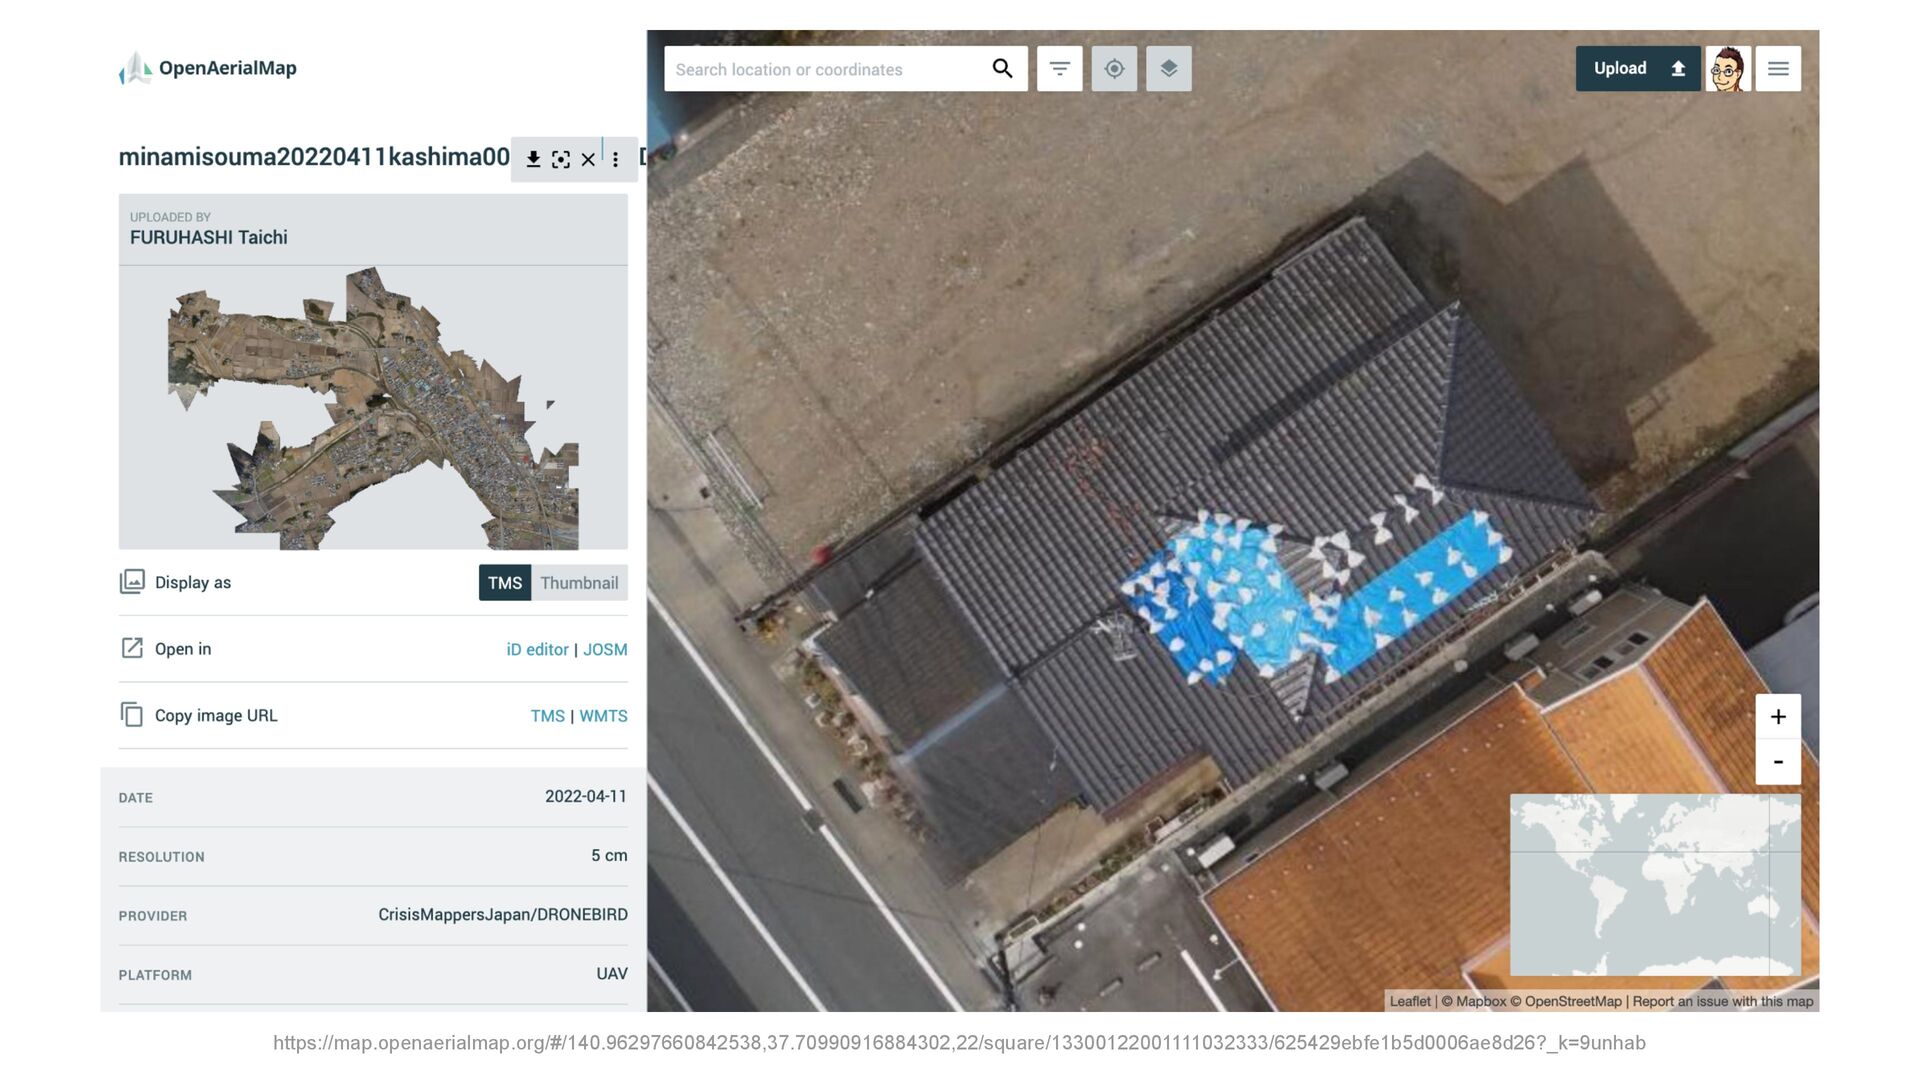Open the hamburger main menu
Image resolution: width=1920 pixels, height=1080 pixels.
click(1777, 69)
